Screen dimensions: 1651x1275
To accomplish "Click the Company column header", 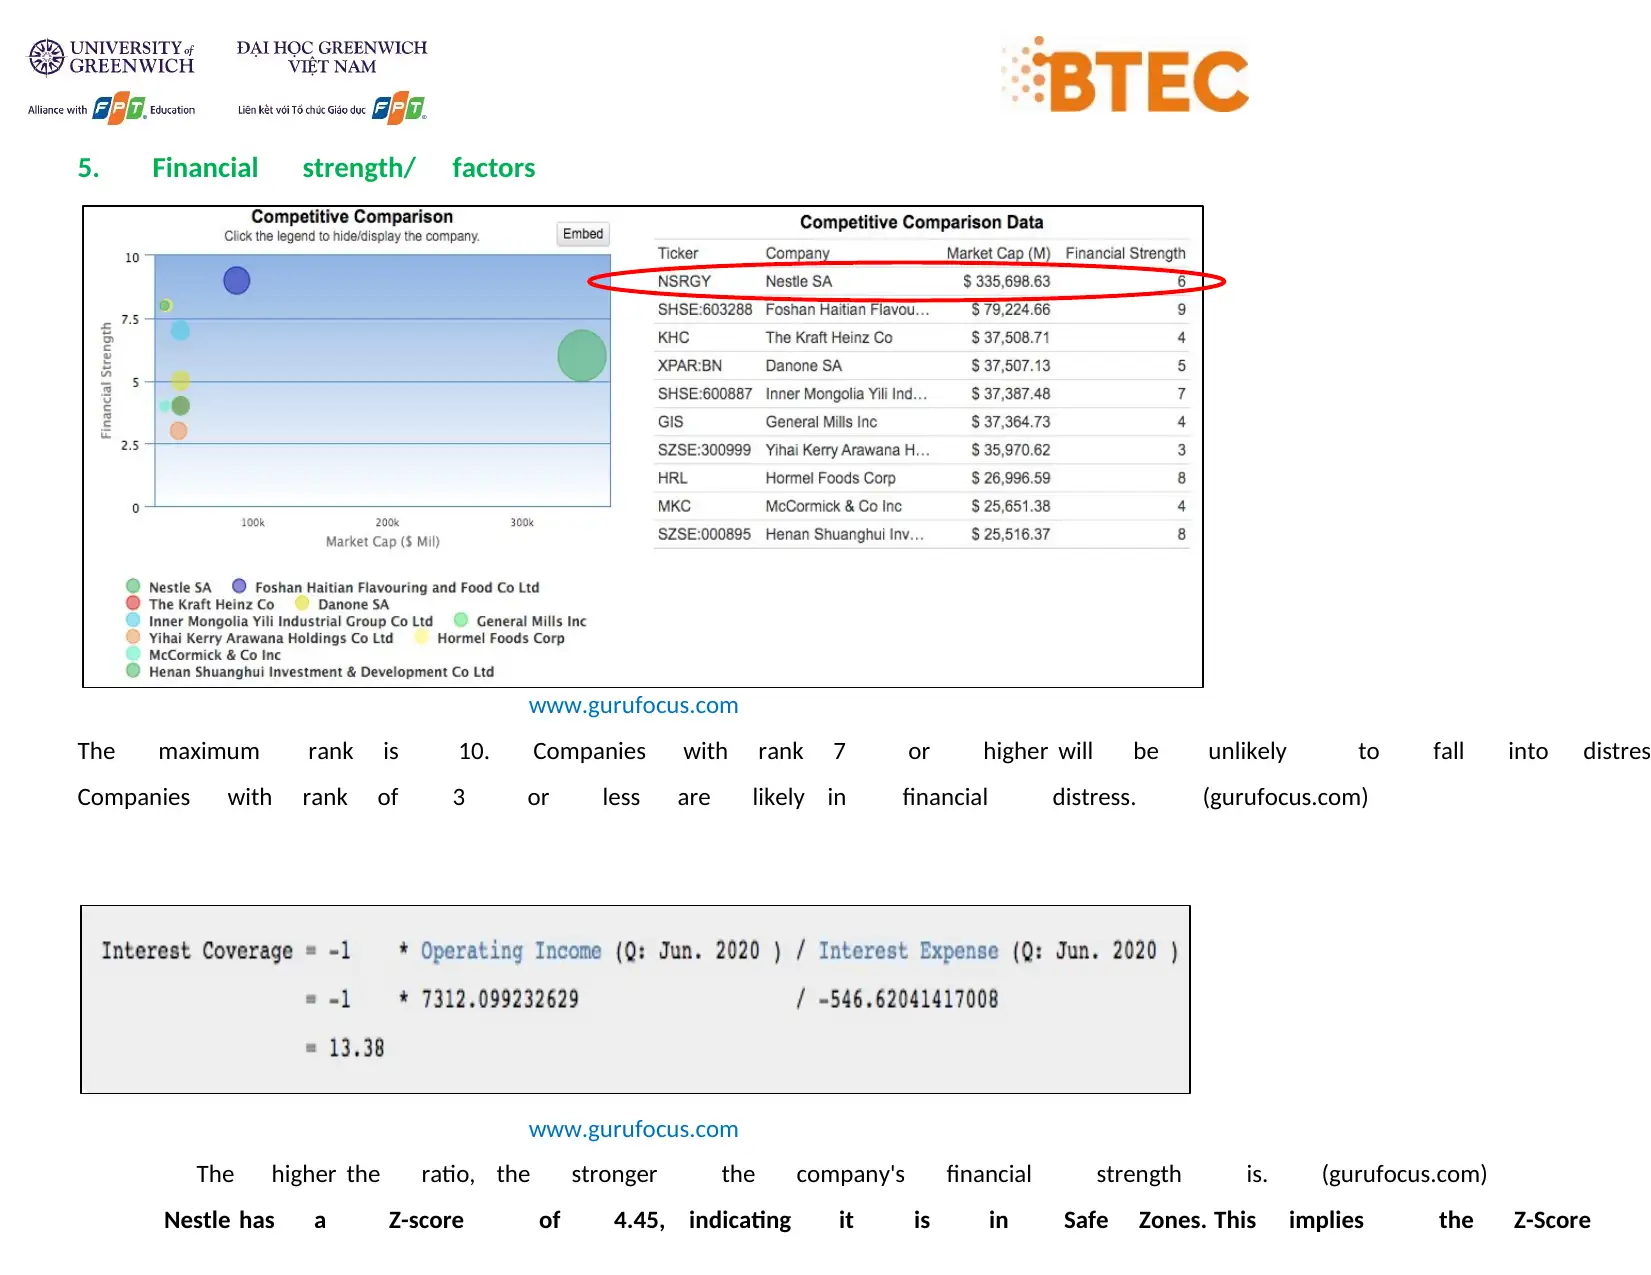I will click(x=798, y=254).
